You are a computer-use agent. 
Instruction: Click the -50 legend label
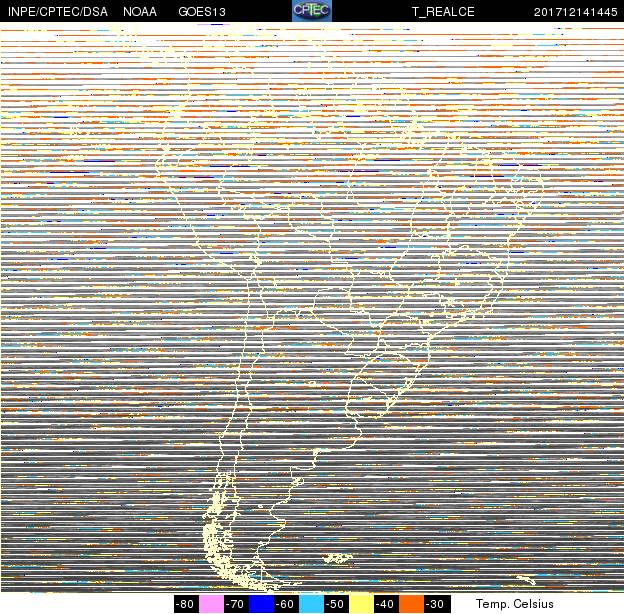[336, 604]
